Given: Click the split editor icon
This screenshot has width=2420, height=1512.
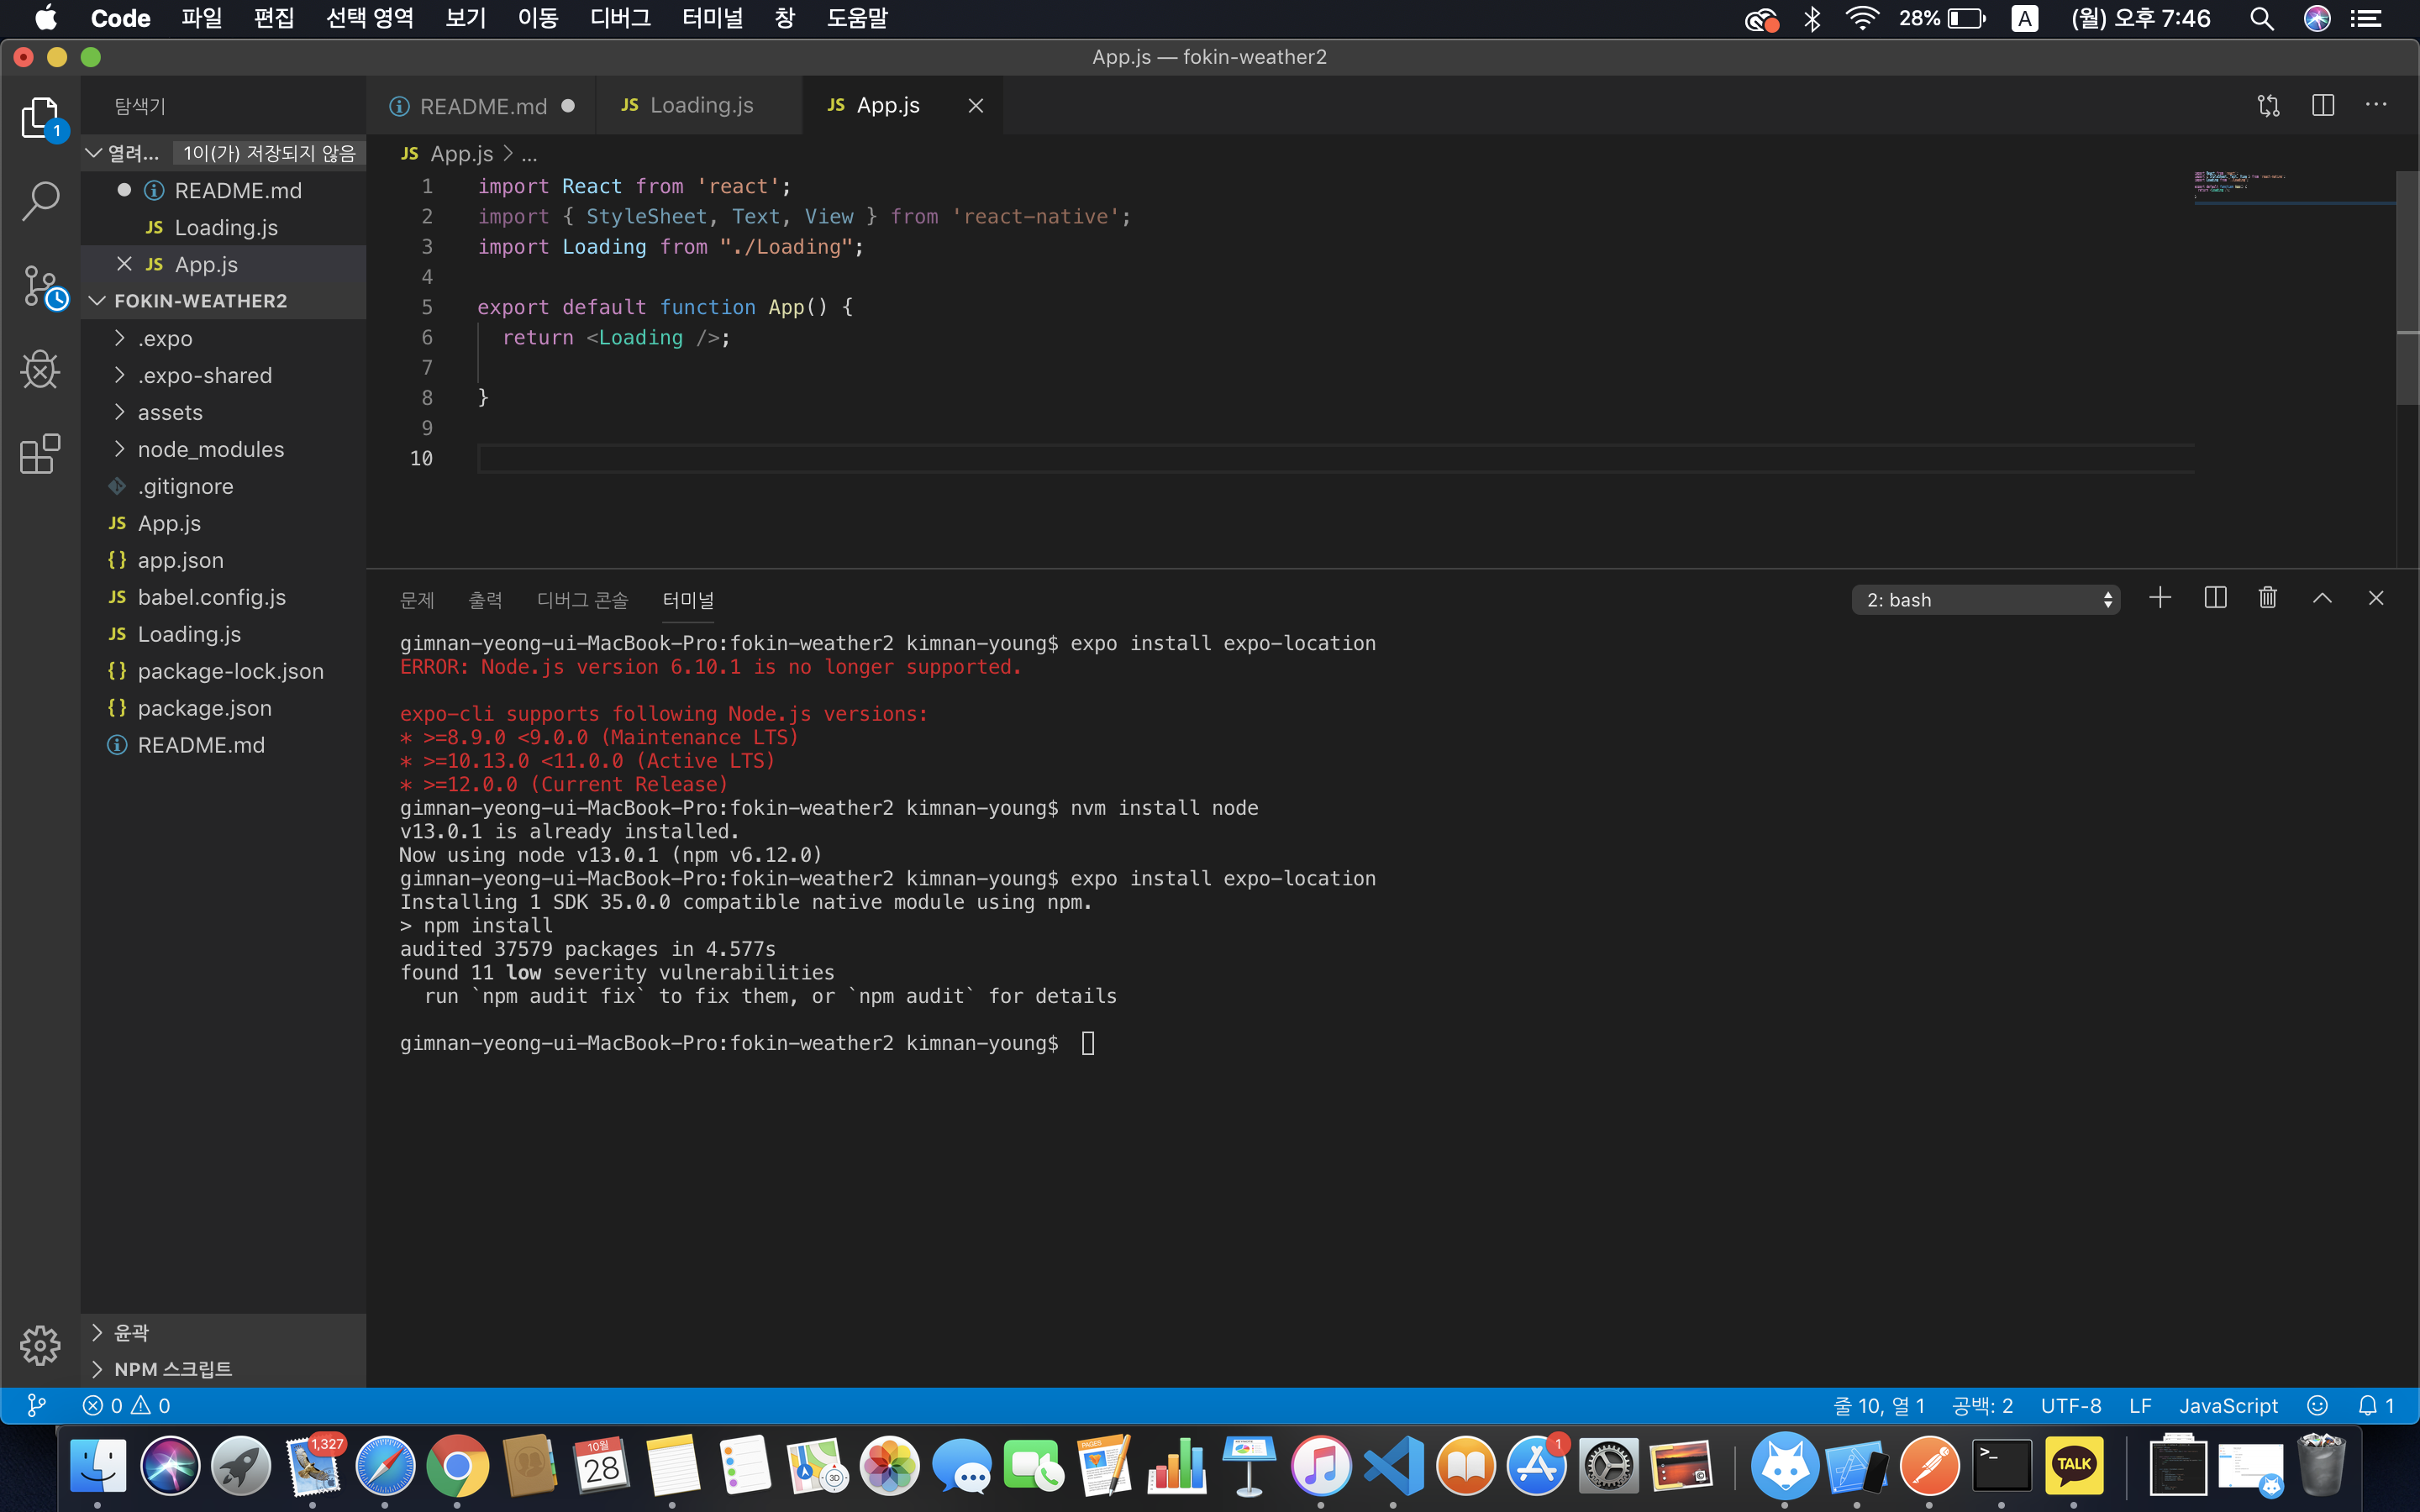Looking at the screenshot, I should tap(2322, 105).
